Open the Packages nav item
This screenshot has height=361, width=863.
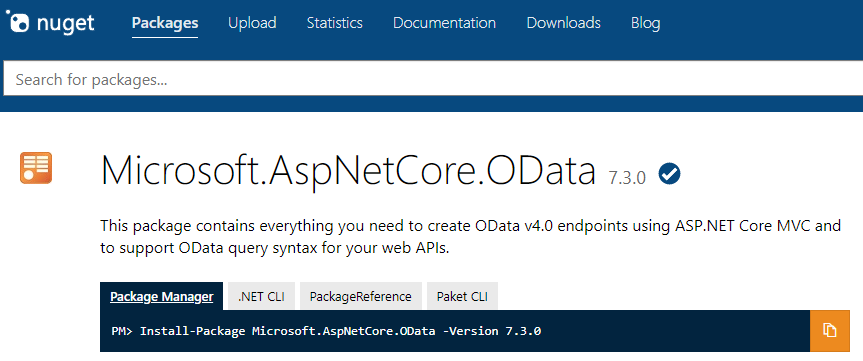point(165,23)
